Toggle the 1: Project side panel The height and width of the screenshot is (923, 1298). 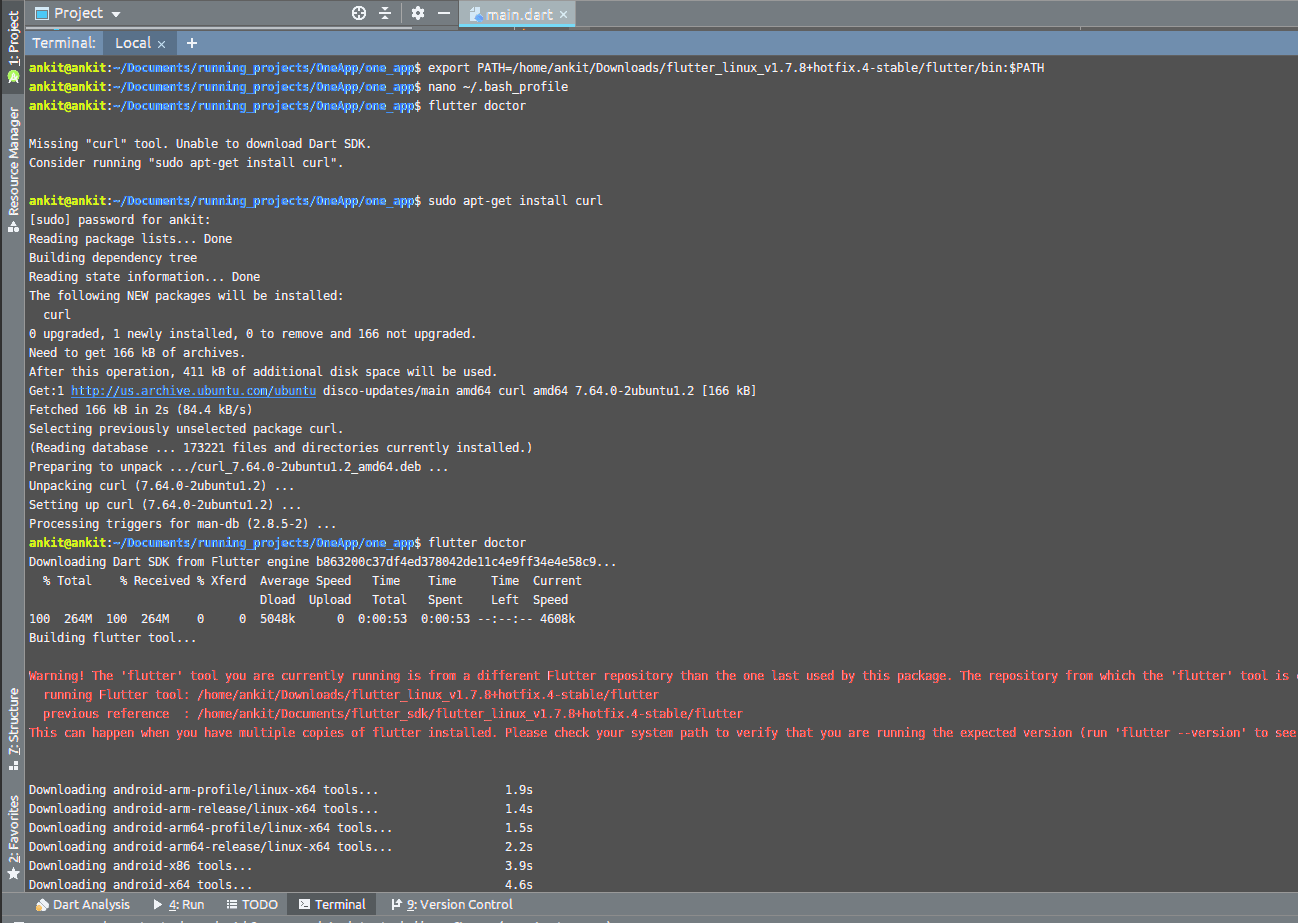[x=13, y=47]
